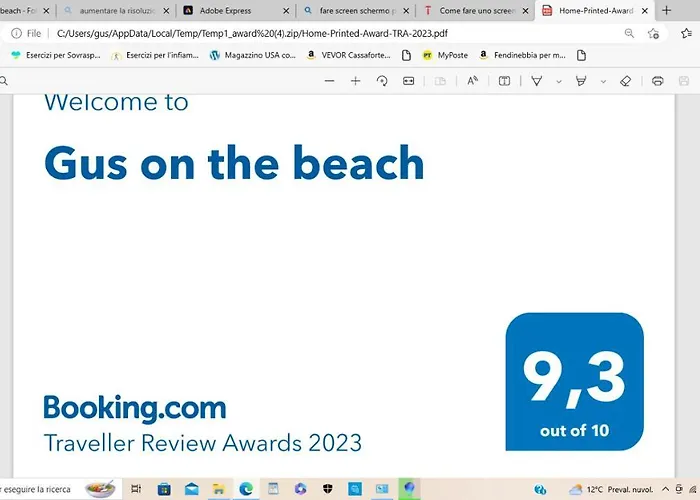This screenshot has width=700, height=500.
Task: Click the taskbar help question mark icon
Action: coord(540,490)
